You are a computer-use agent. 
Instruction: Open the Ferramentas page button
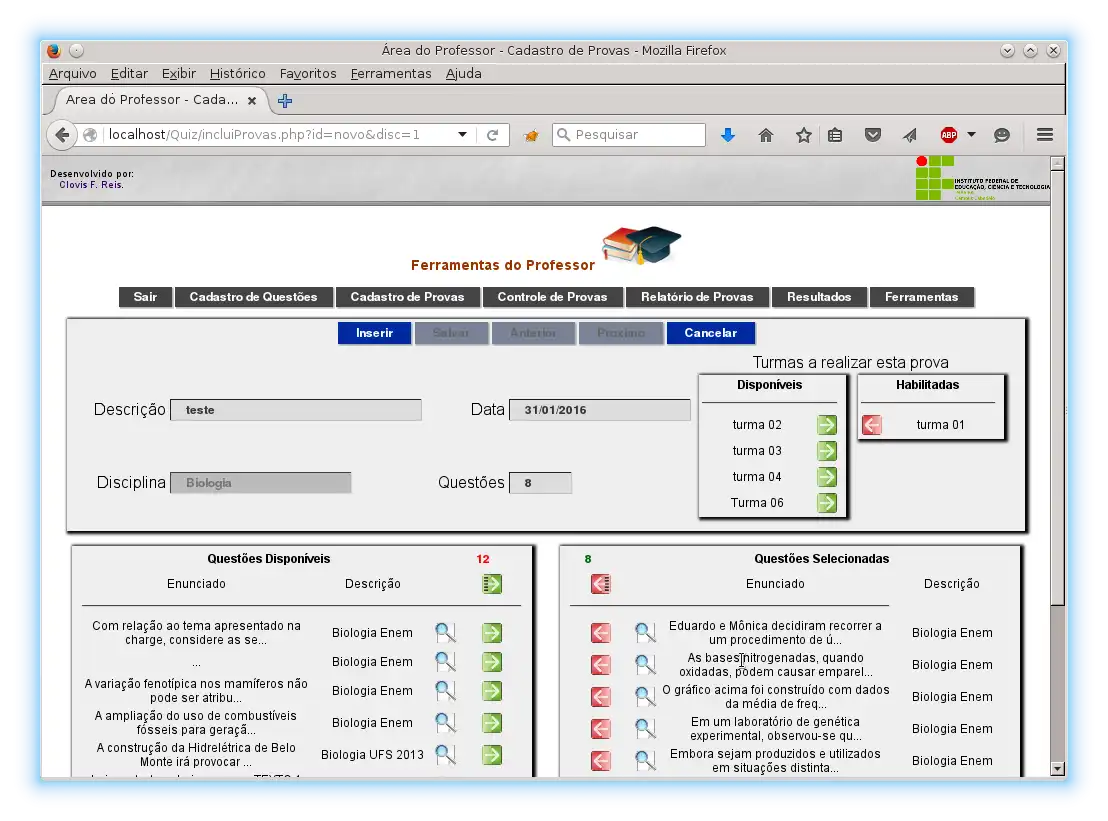click(922, 297)
